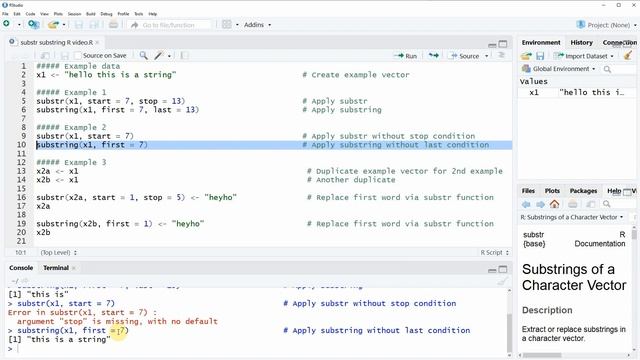The image size is (640, 360).
Task: Click the Print document icon in main toolbar
Action: click(x=113, y=25)
